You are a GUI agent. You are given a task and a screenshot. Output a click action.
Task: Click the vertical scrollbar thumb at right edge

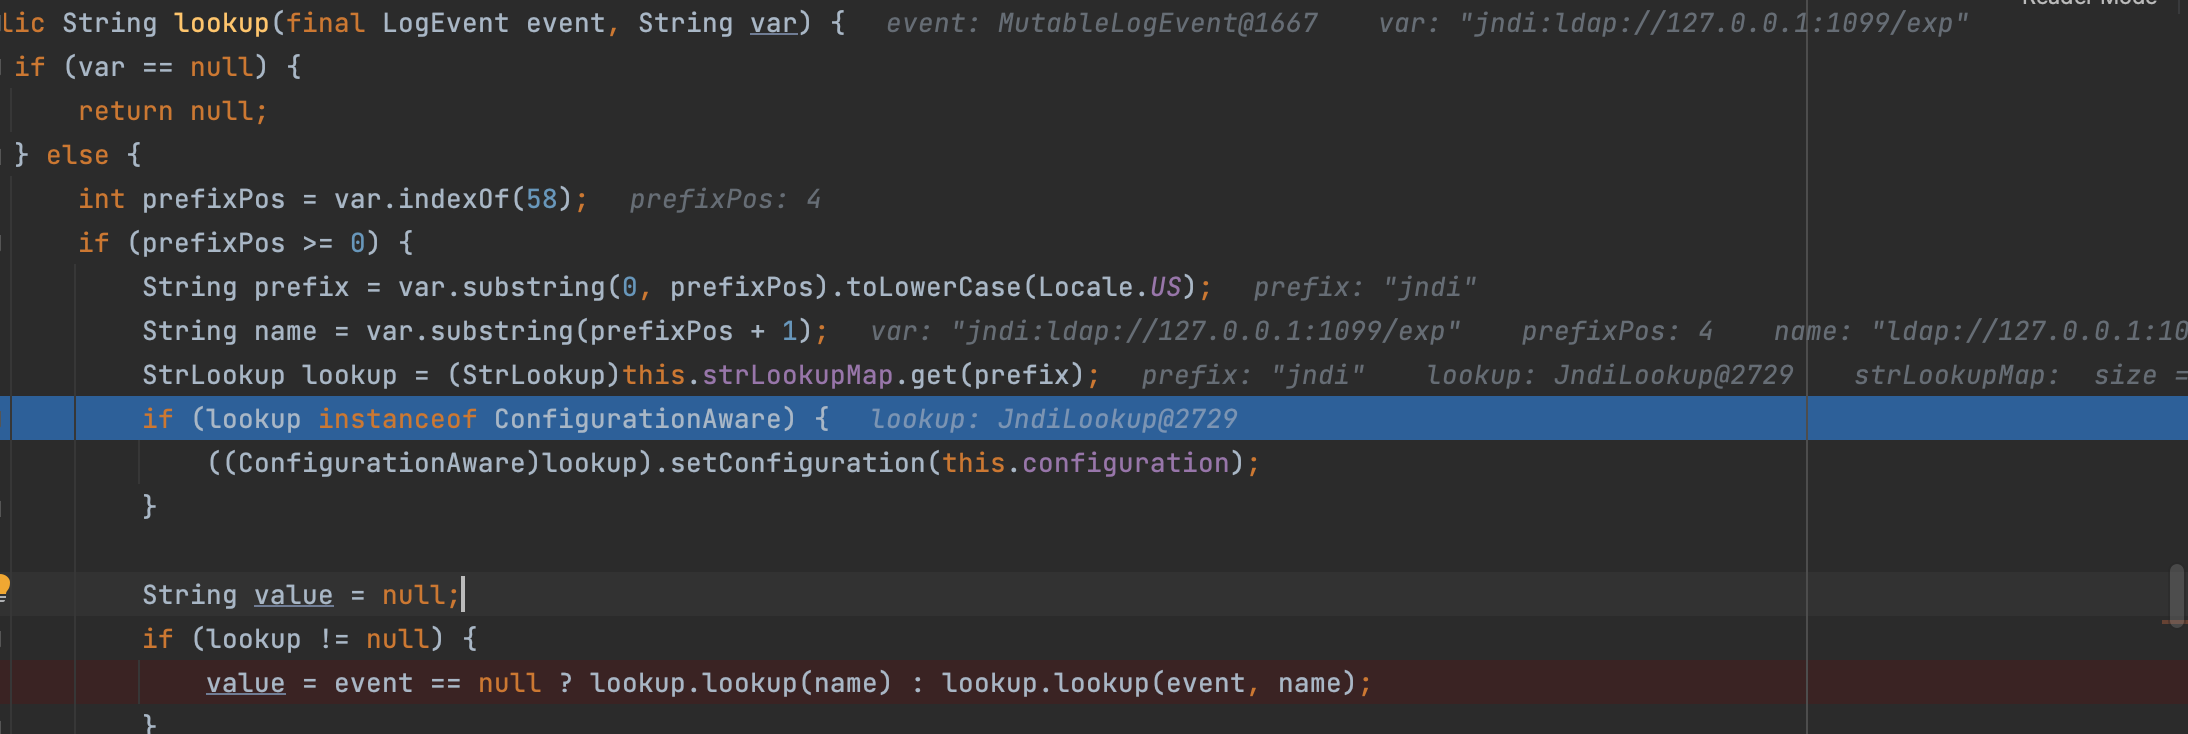click(2176, 596)
